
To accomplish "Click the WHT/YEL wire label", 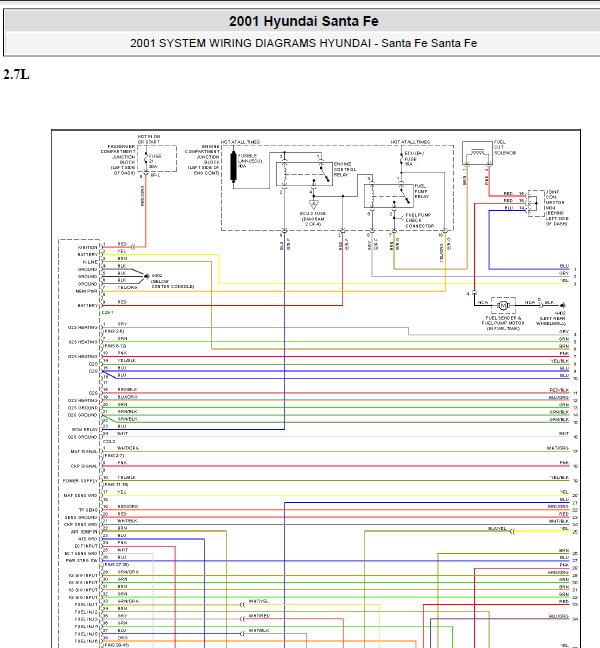I will click(259, 601).
